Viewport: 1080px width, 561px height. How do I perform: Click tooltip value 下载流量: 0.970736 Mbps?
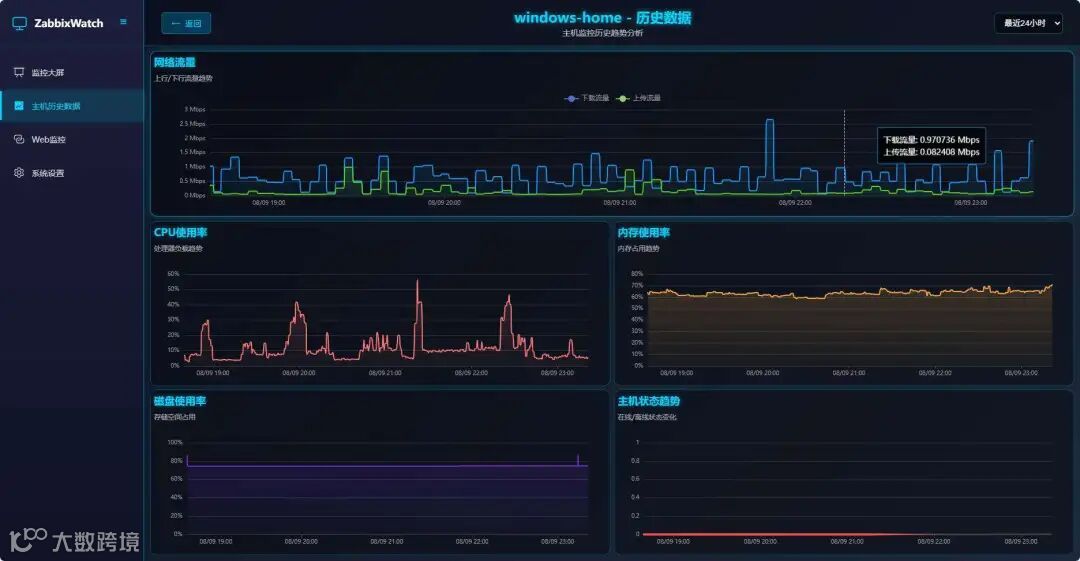click(931, 140)
